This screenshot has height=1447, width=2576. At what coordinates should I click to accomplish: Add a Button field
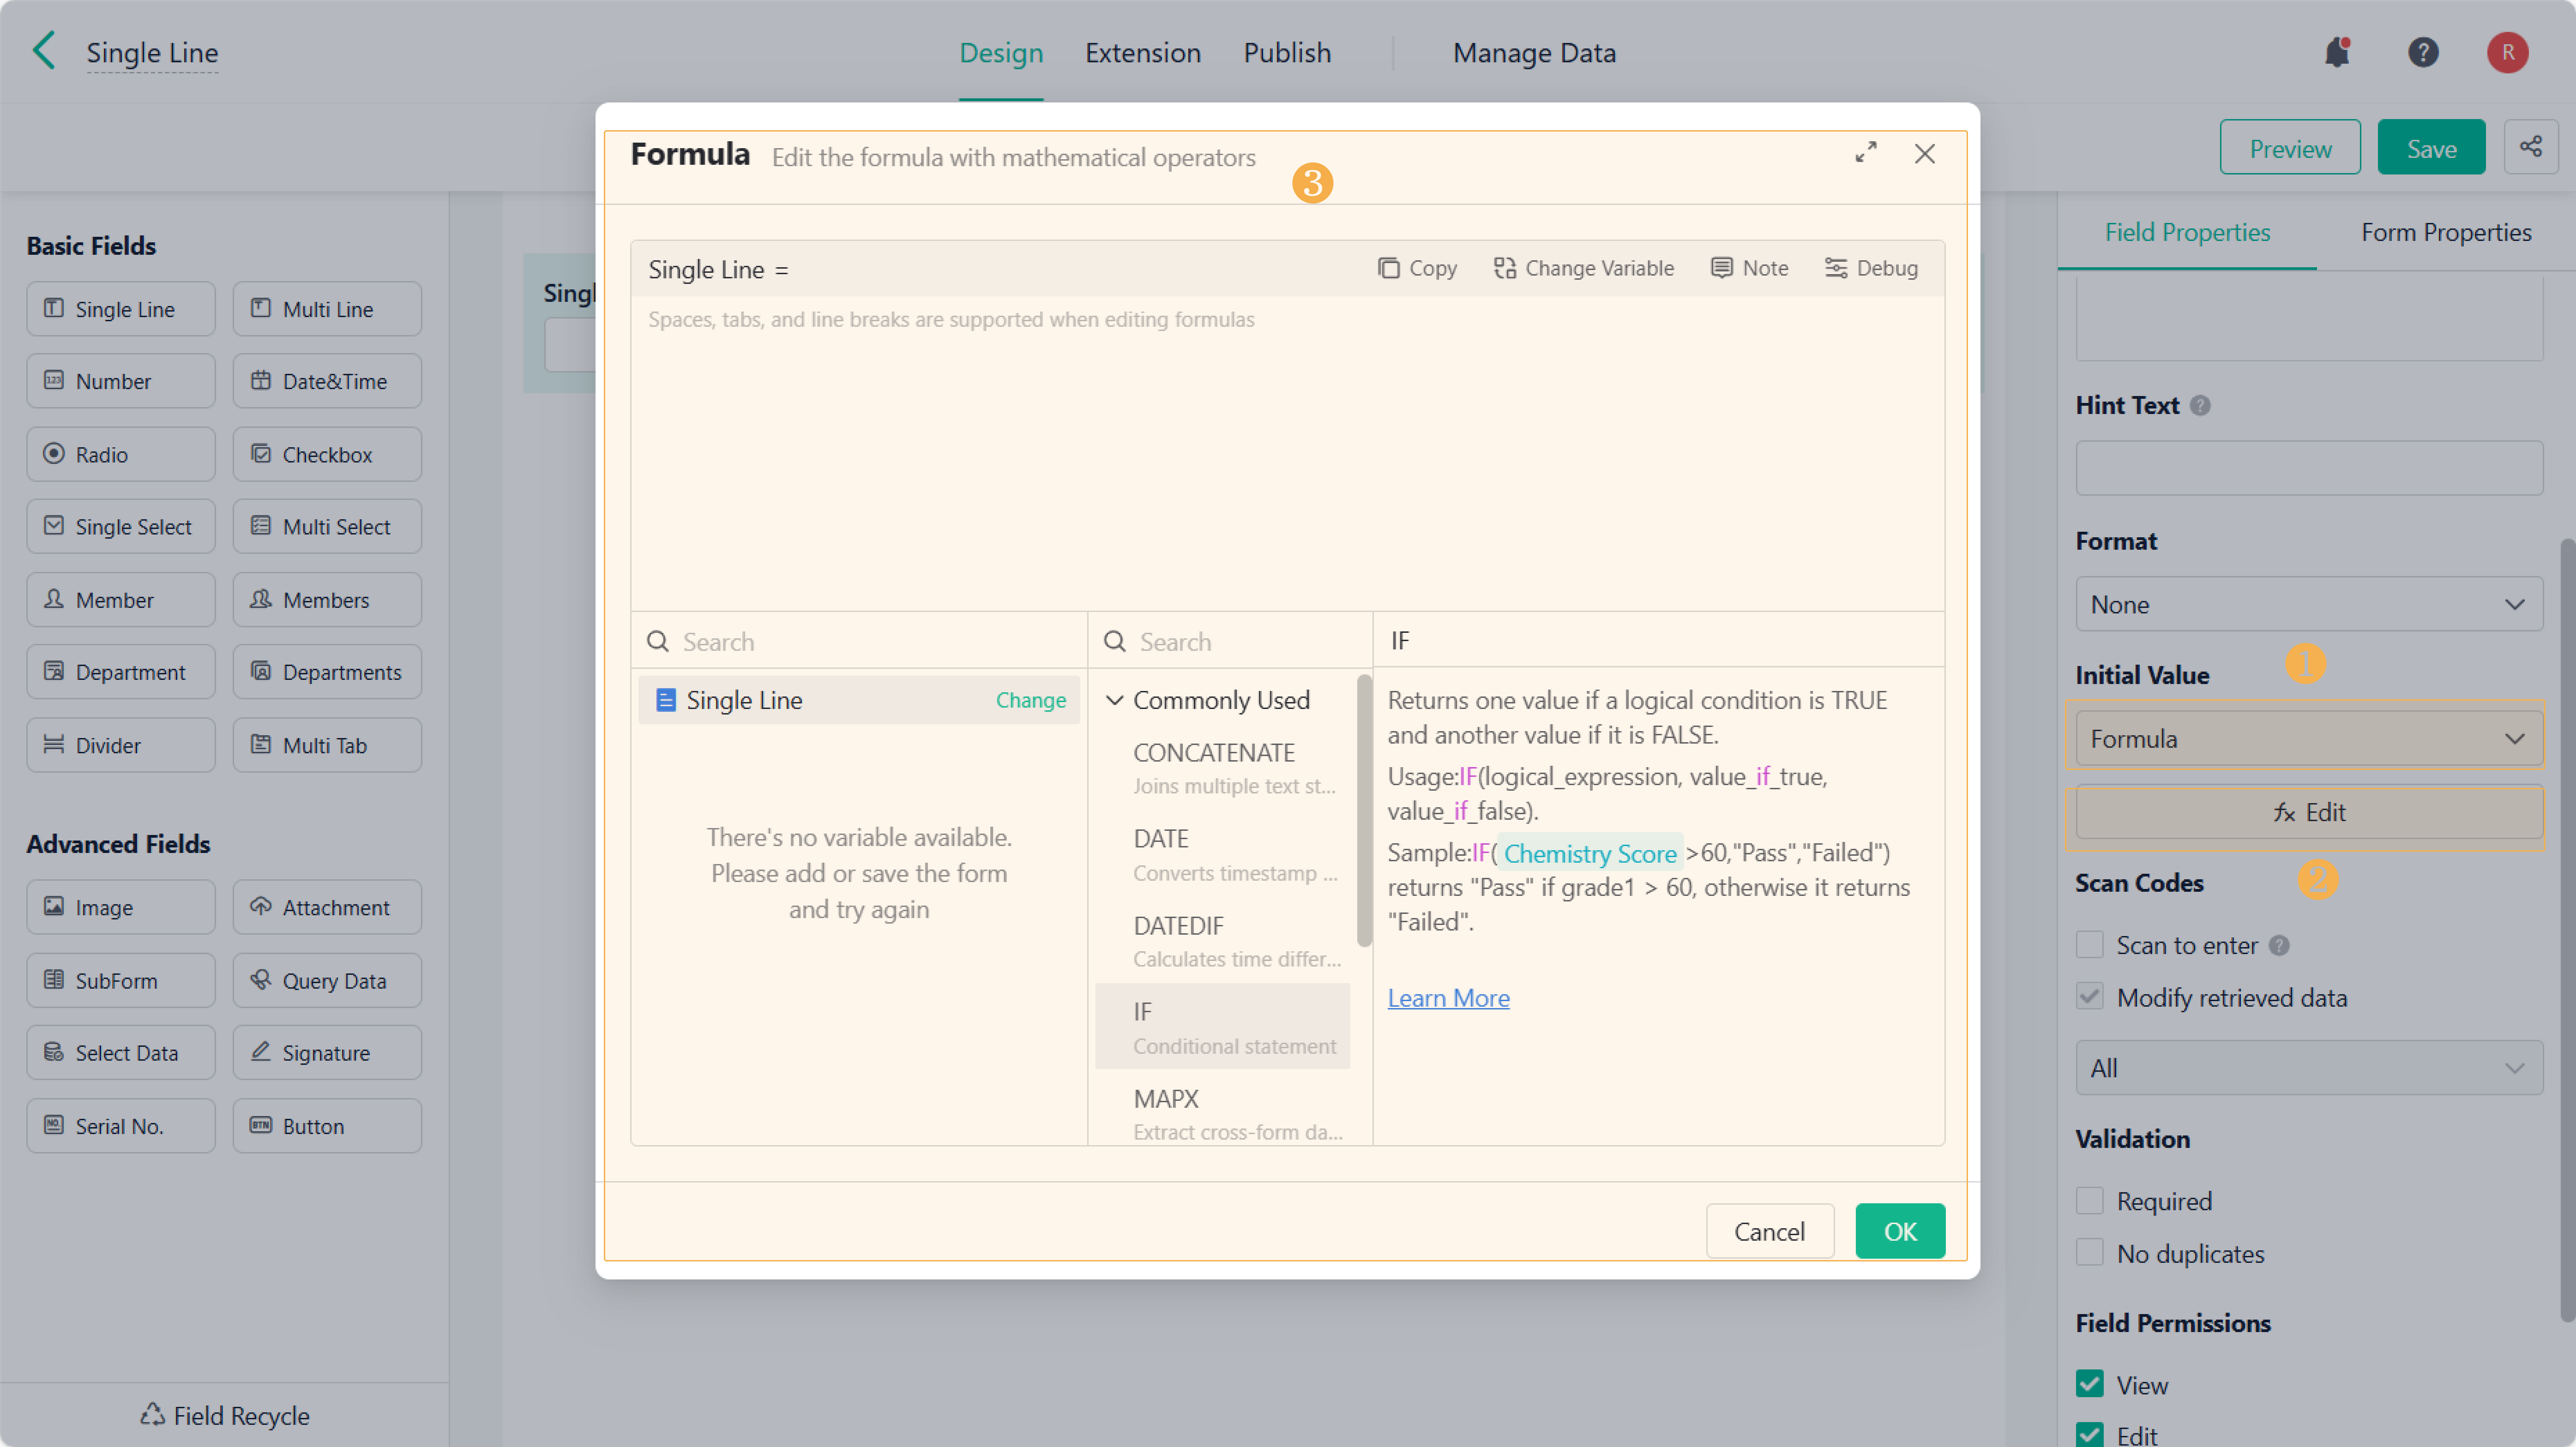point(327,1126)
